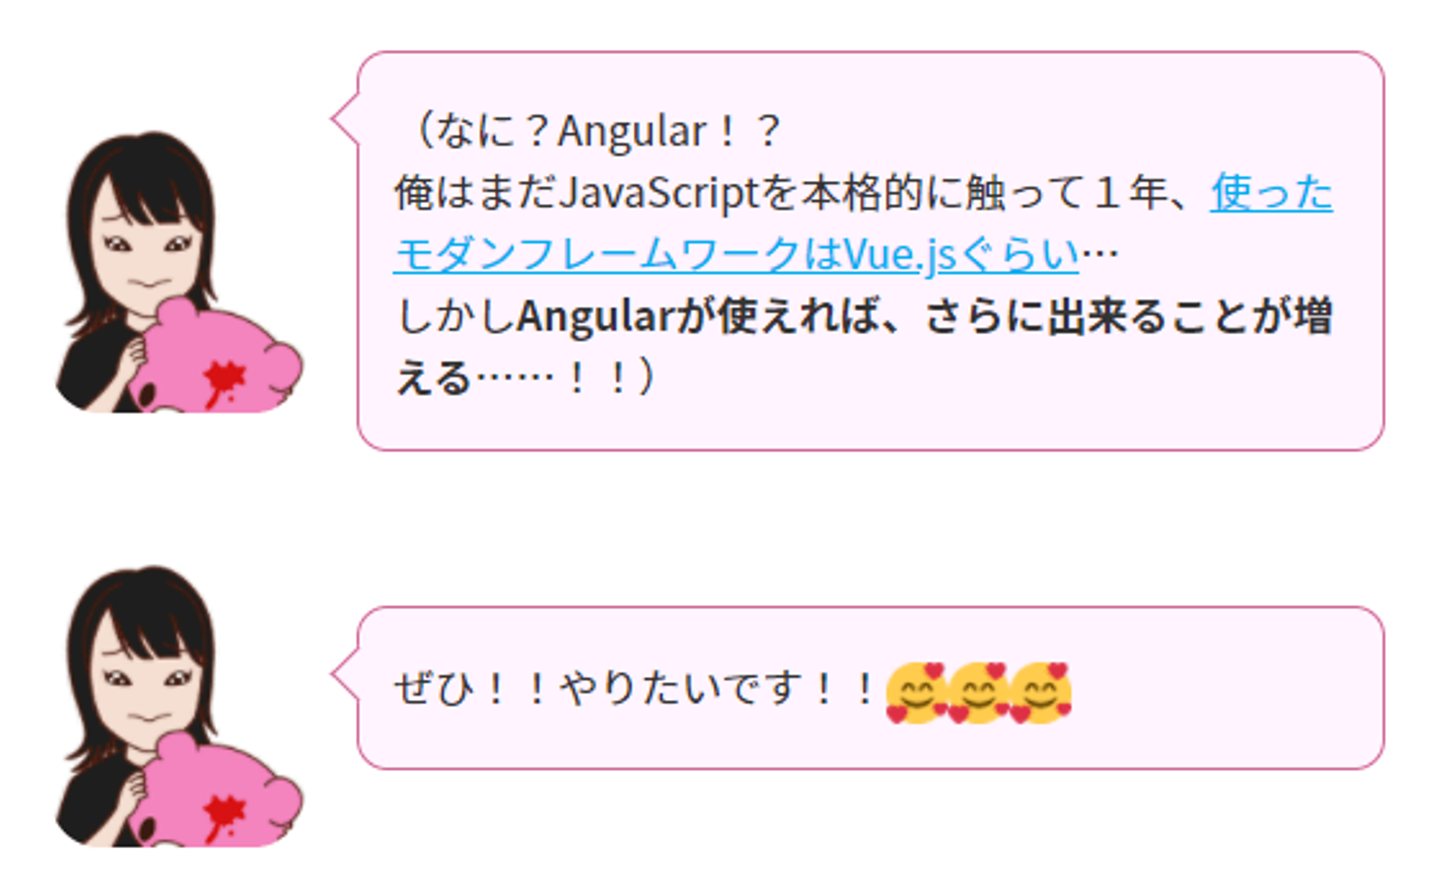Click the red splat on the bottom bear
This screenshot has width=1440, height=879.
(223, 815)
